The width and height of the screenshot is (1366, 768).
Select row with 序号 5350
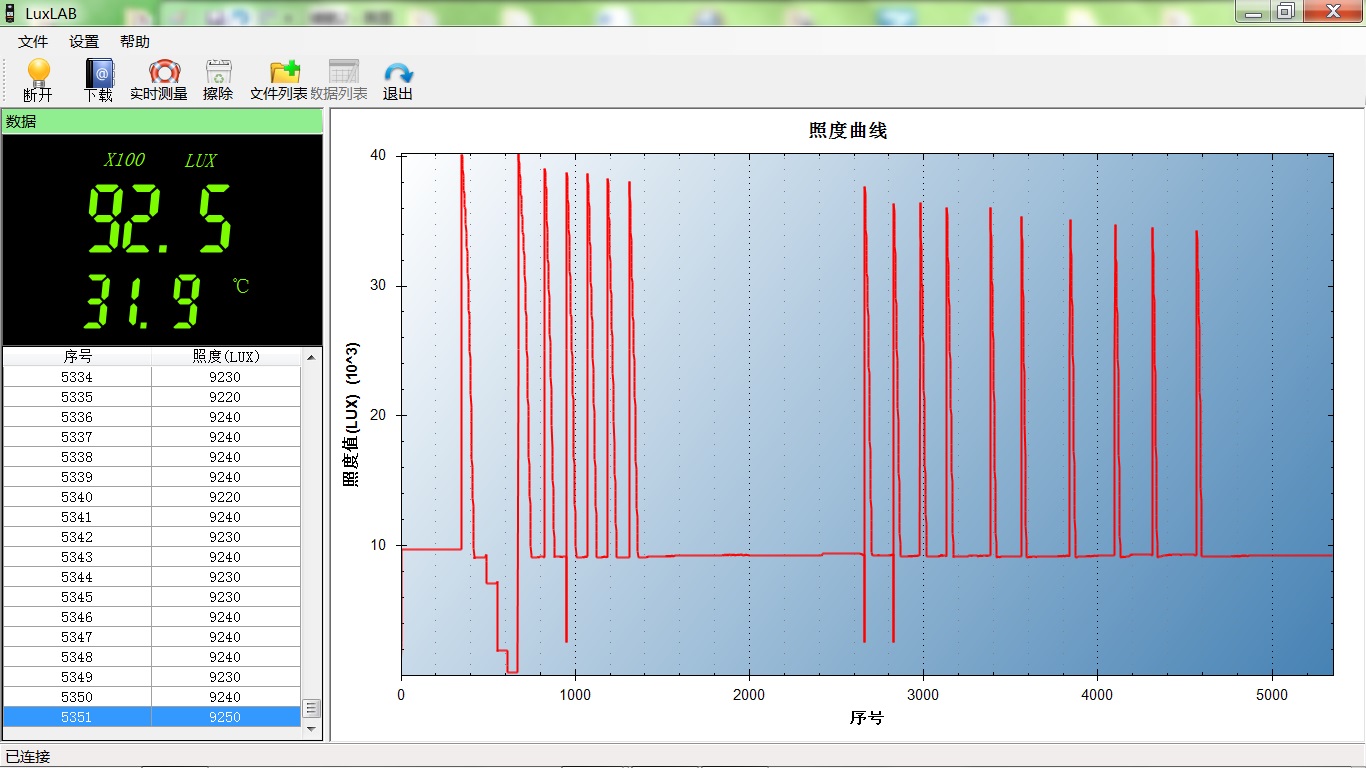coord(152,697)
